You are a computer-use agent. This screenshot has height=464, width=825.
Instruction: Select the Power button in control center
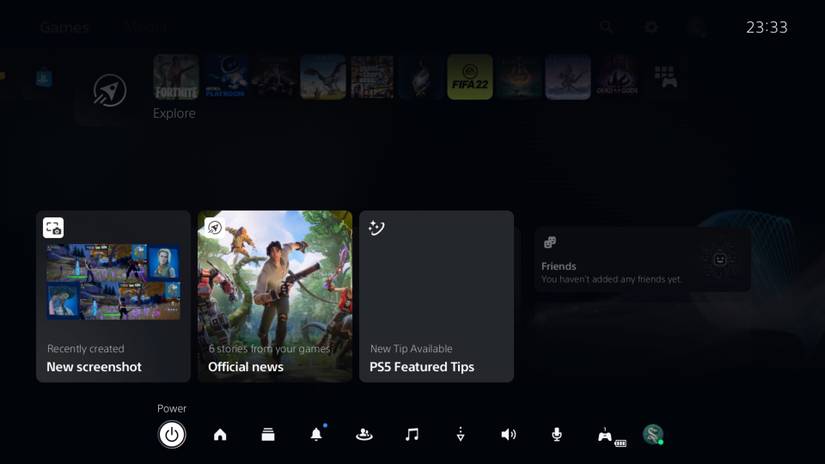point(172,435)
